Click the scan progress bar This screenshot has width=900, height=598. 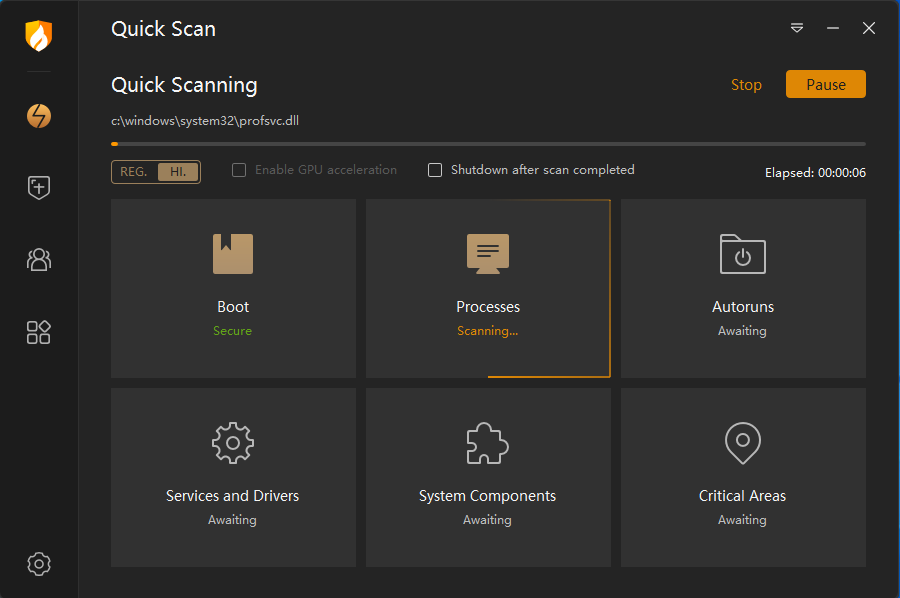(488, 144)
